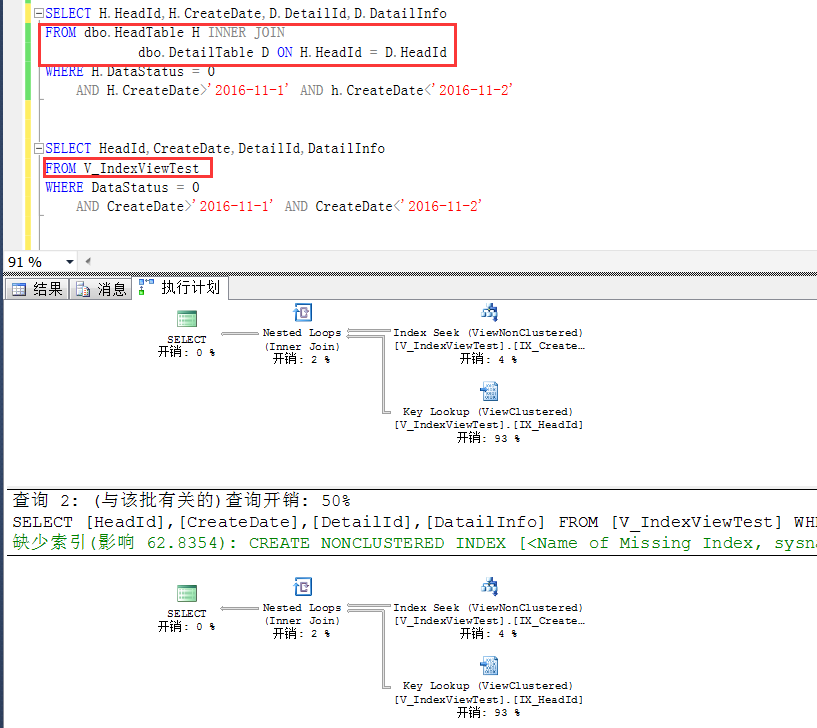The image size is (817, 728).
Task: Collapse the second SELECT statement outline
Action: [39, 149]
